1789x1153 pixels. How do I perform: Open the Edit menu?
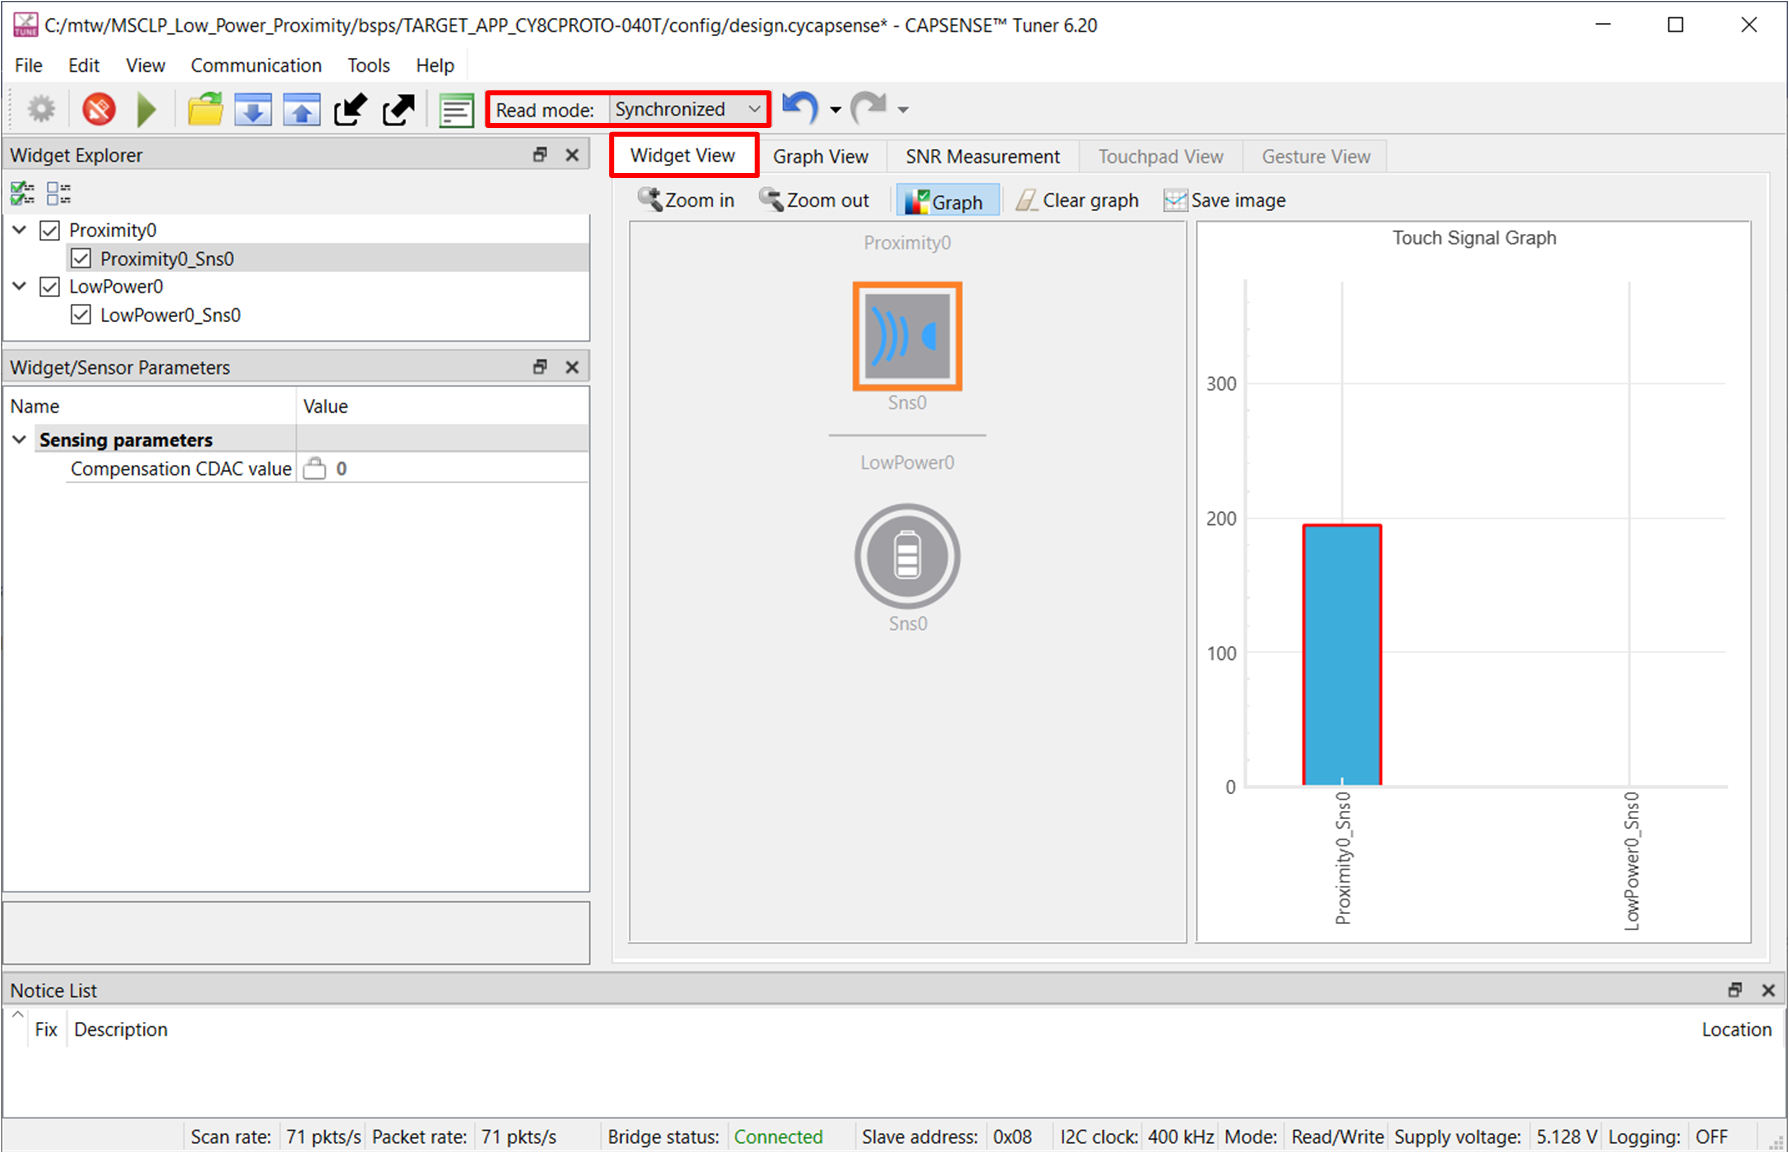point(84,65)
